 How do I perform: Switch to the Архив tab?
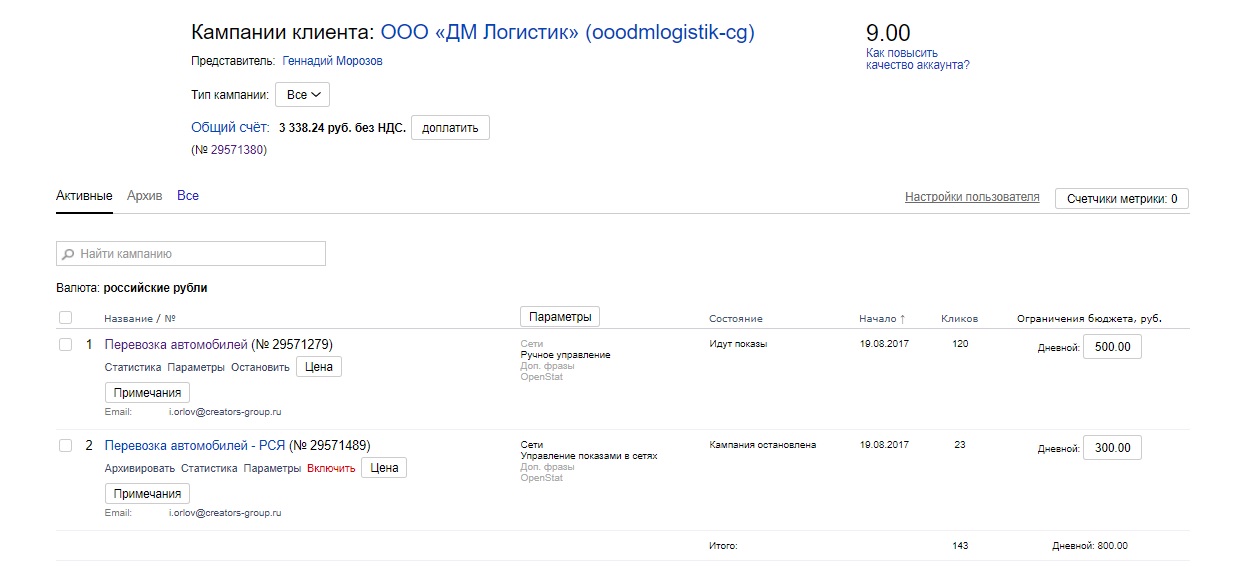(x=144, y=196)
